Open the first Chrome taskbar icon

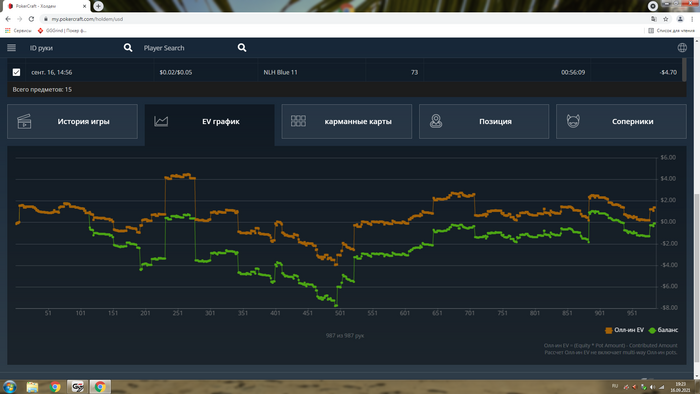55,386
